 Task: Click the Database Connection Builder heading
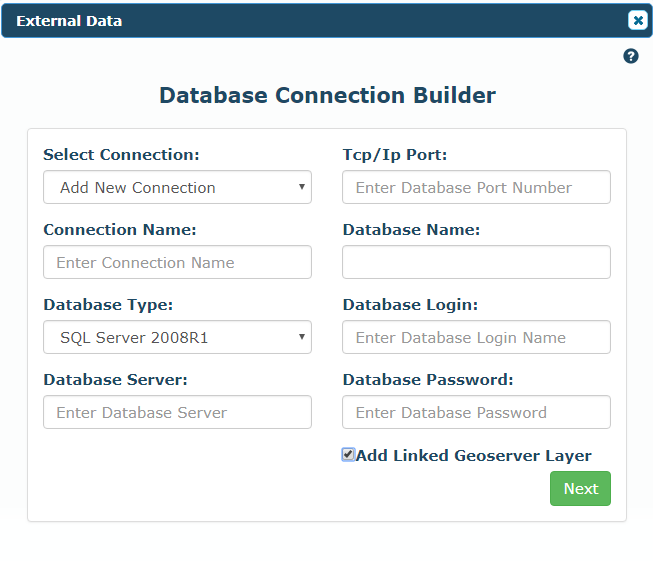pos(327,95)
